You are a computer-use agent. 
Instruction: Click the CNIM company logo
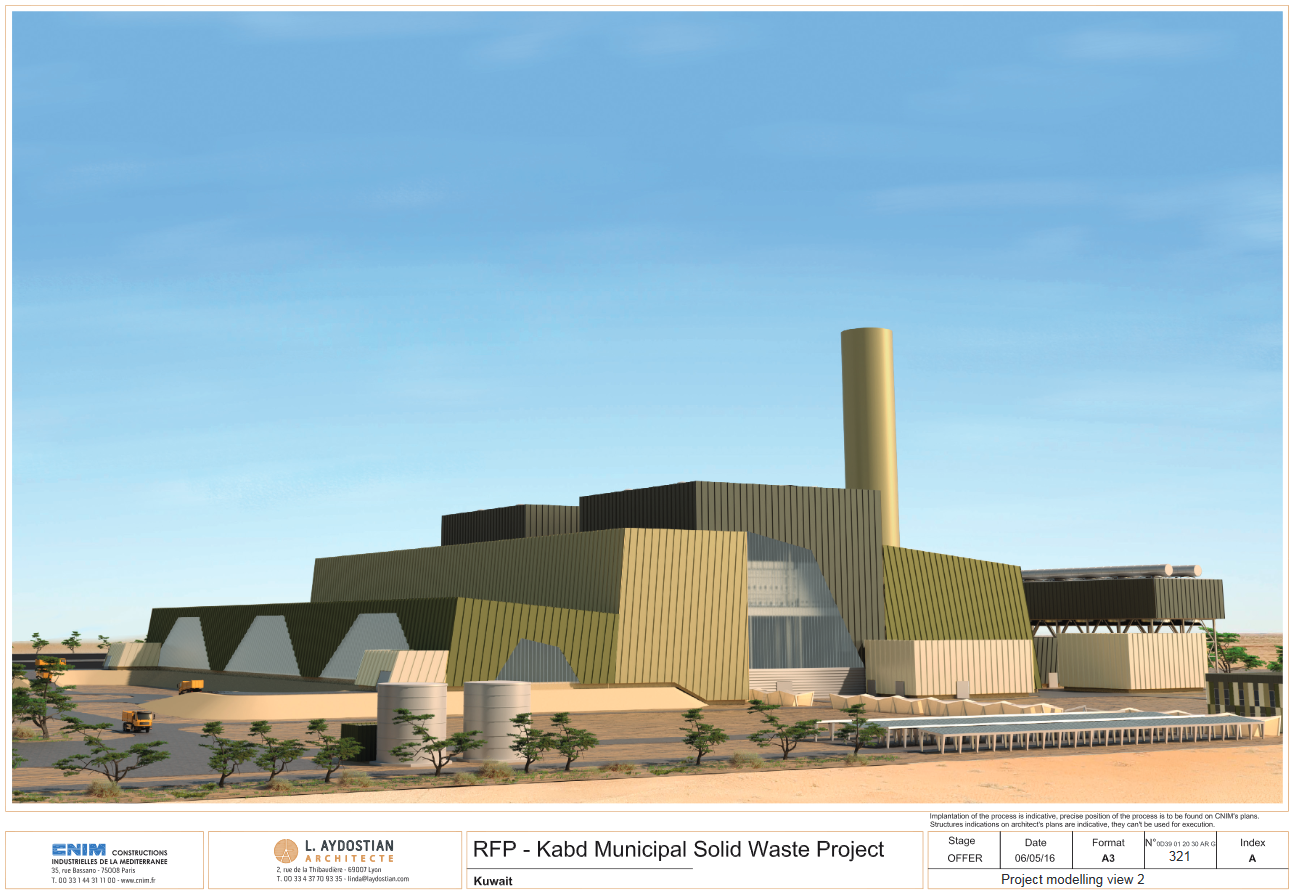point(79,850)
